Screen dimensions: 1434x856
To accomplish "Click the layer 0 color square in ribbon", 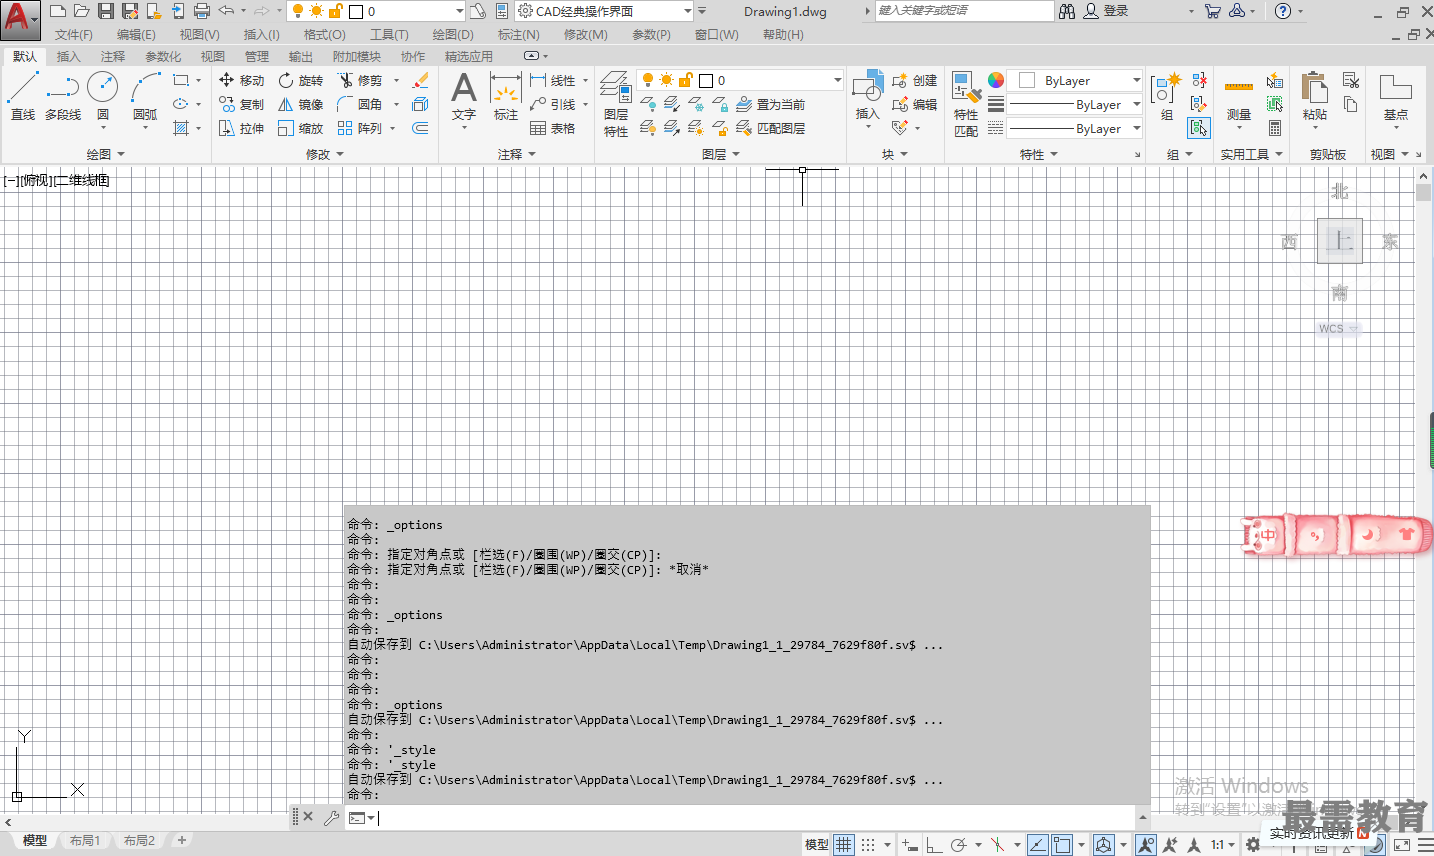I will (x=706, y=80).
